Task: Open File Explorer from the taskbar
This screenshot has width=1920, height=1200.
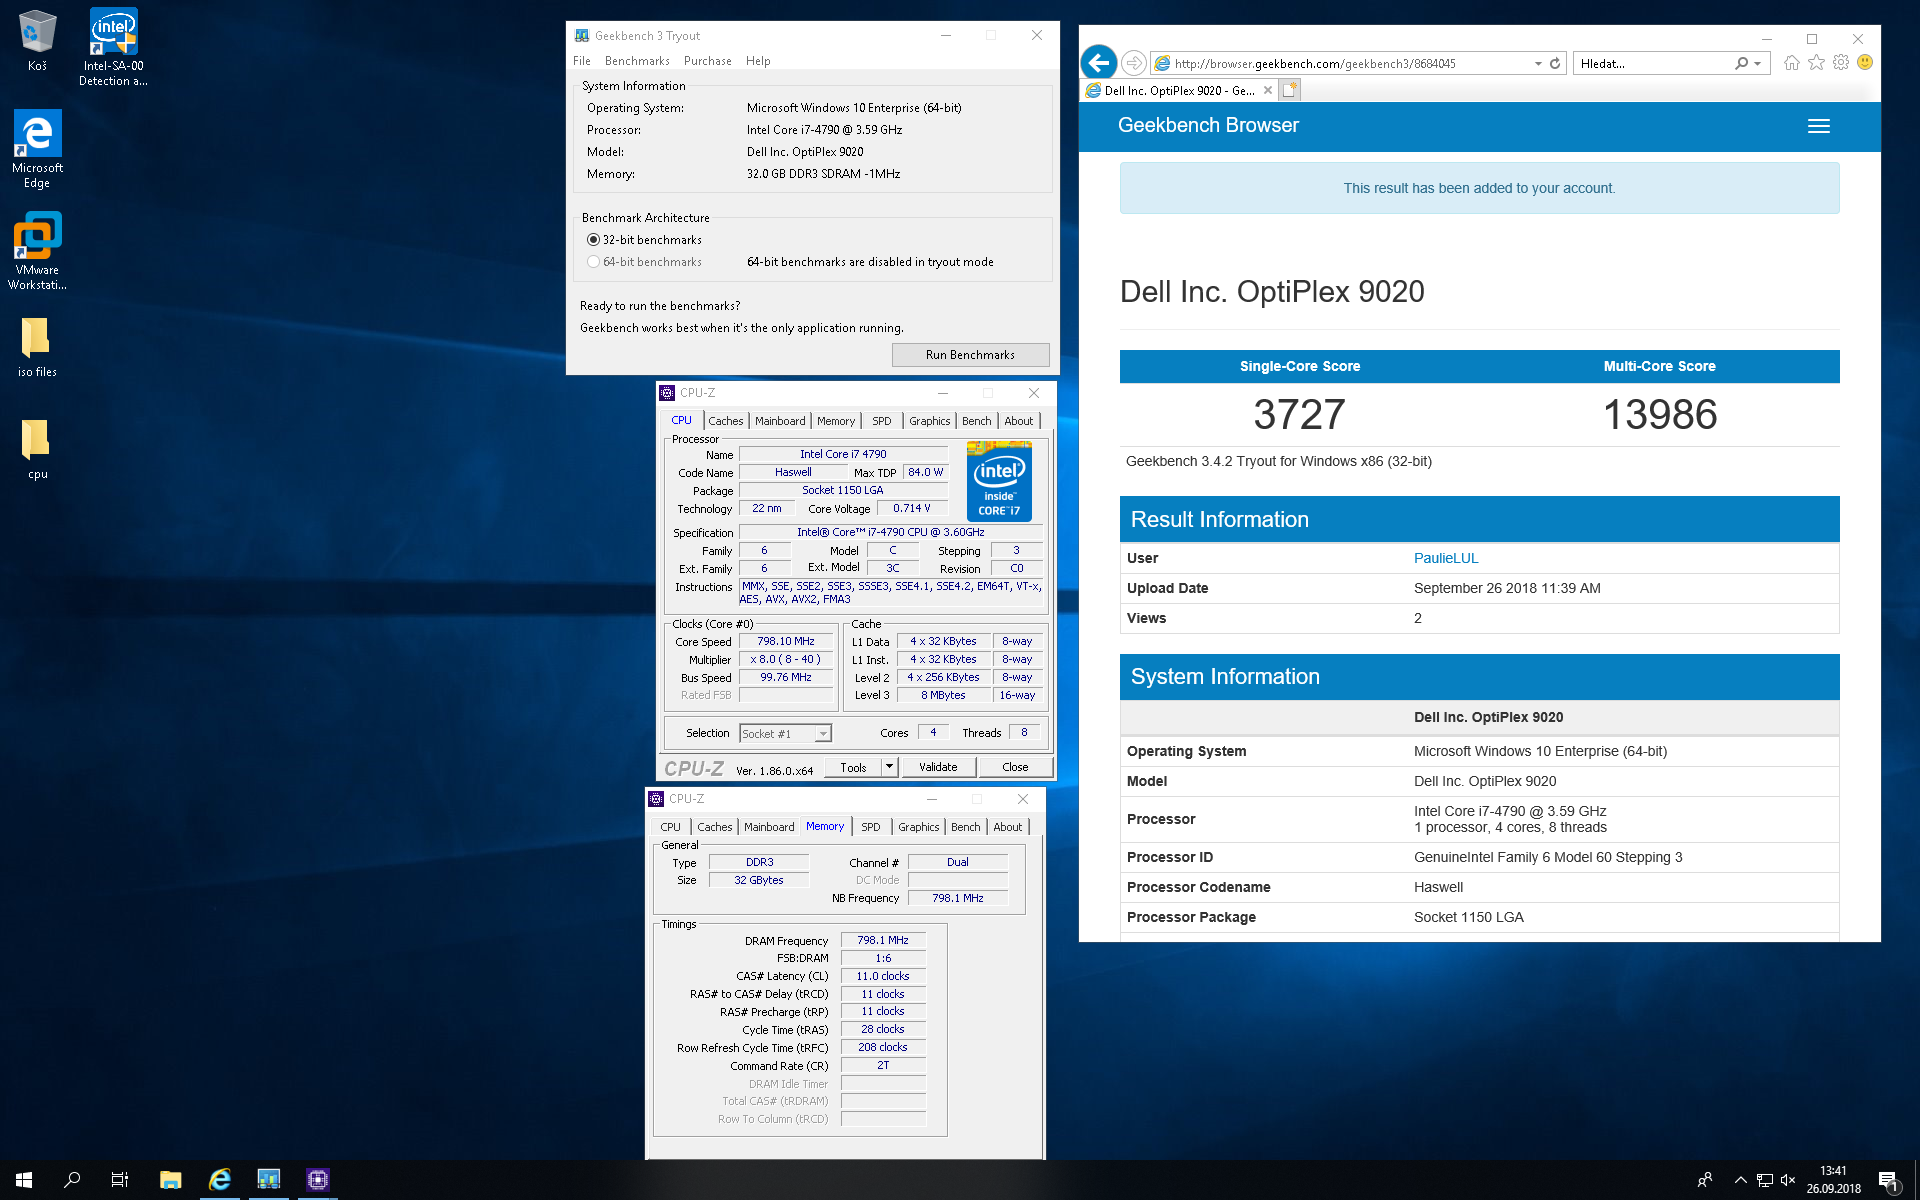Action: coord(170,1180)
